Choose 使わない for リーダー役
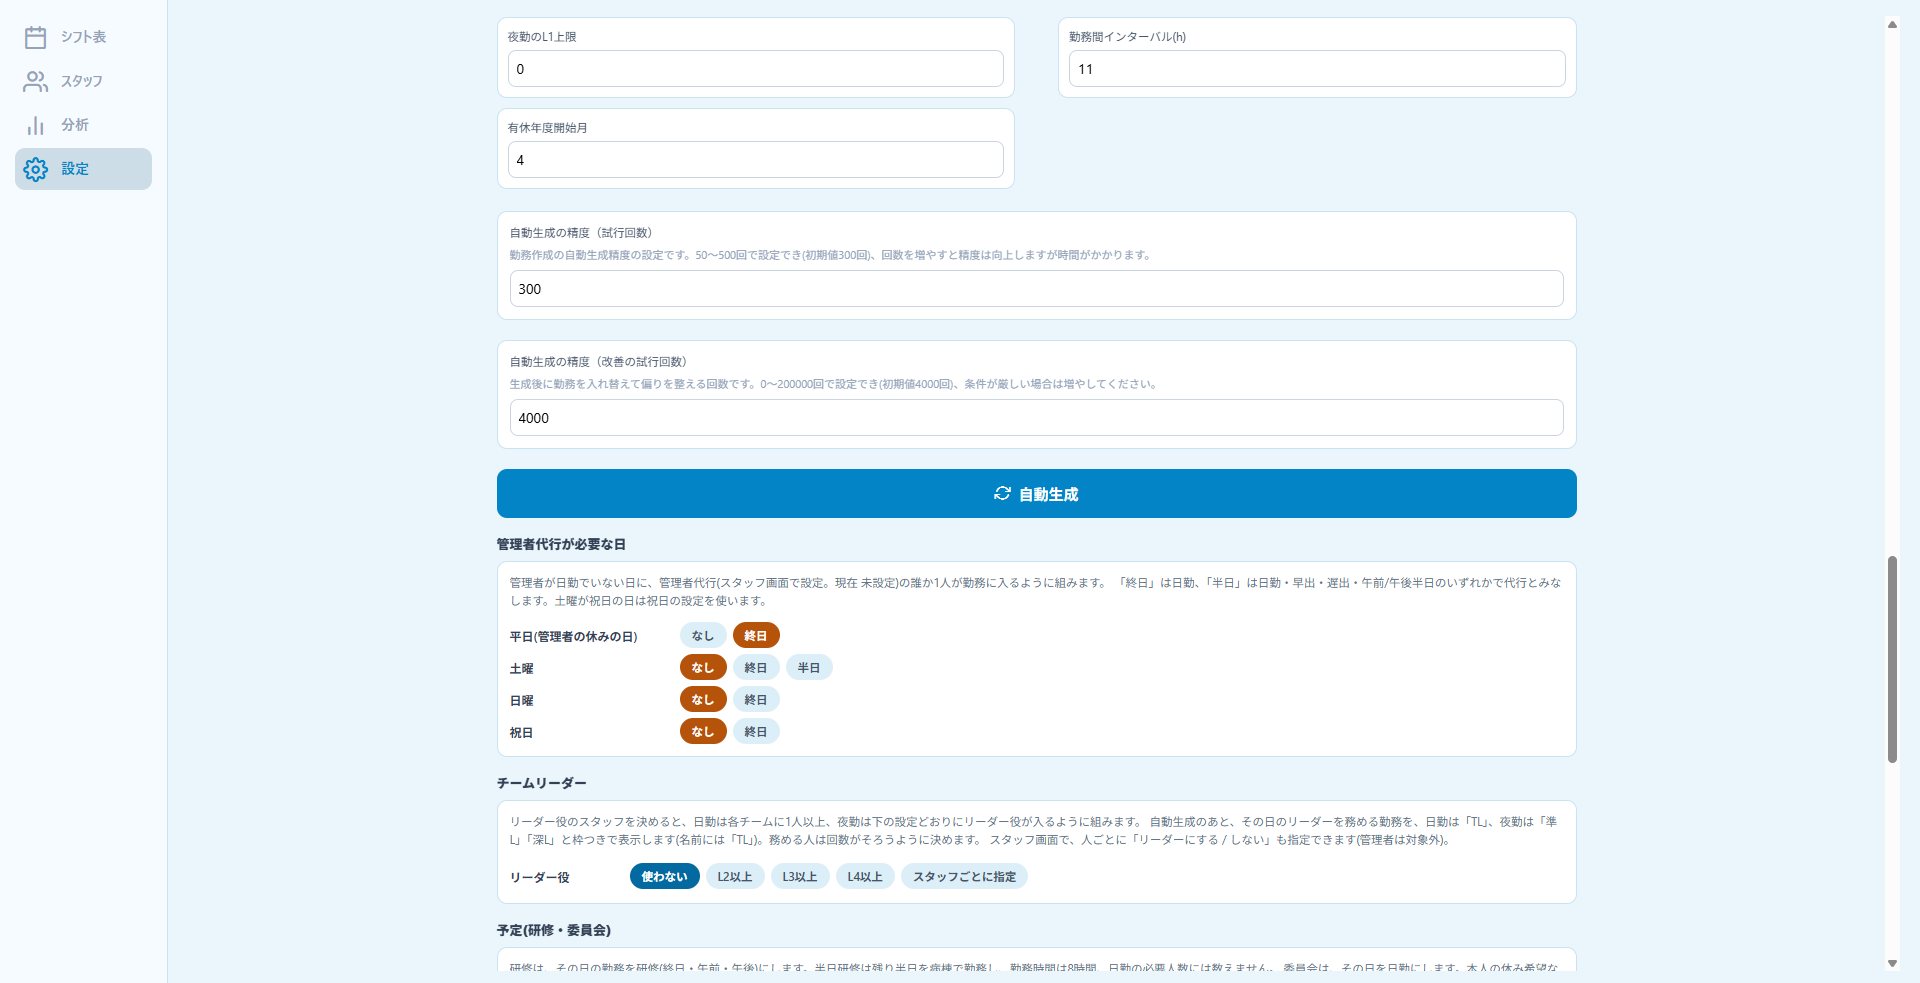Image resolution: width=1920 pixels, height=983 pixels. (x=665, y=876)
